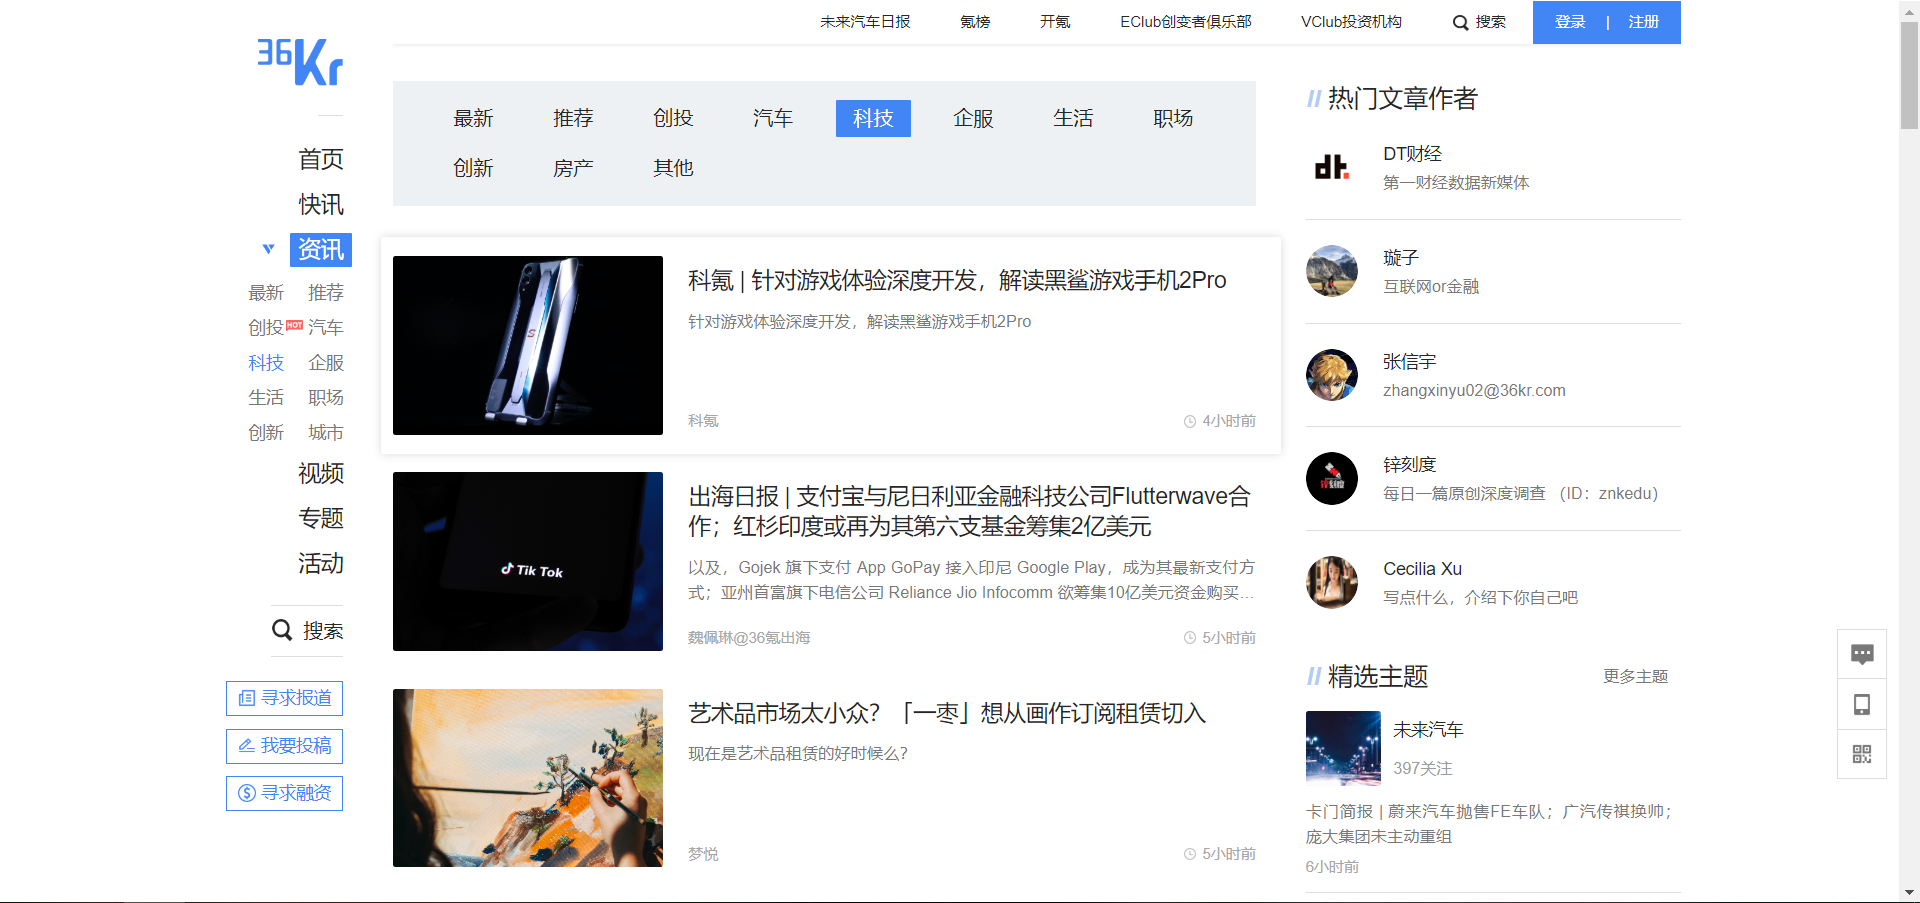Select the active 科技 category tab

(x=873, y=118)
